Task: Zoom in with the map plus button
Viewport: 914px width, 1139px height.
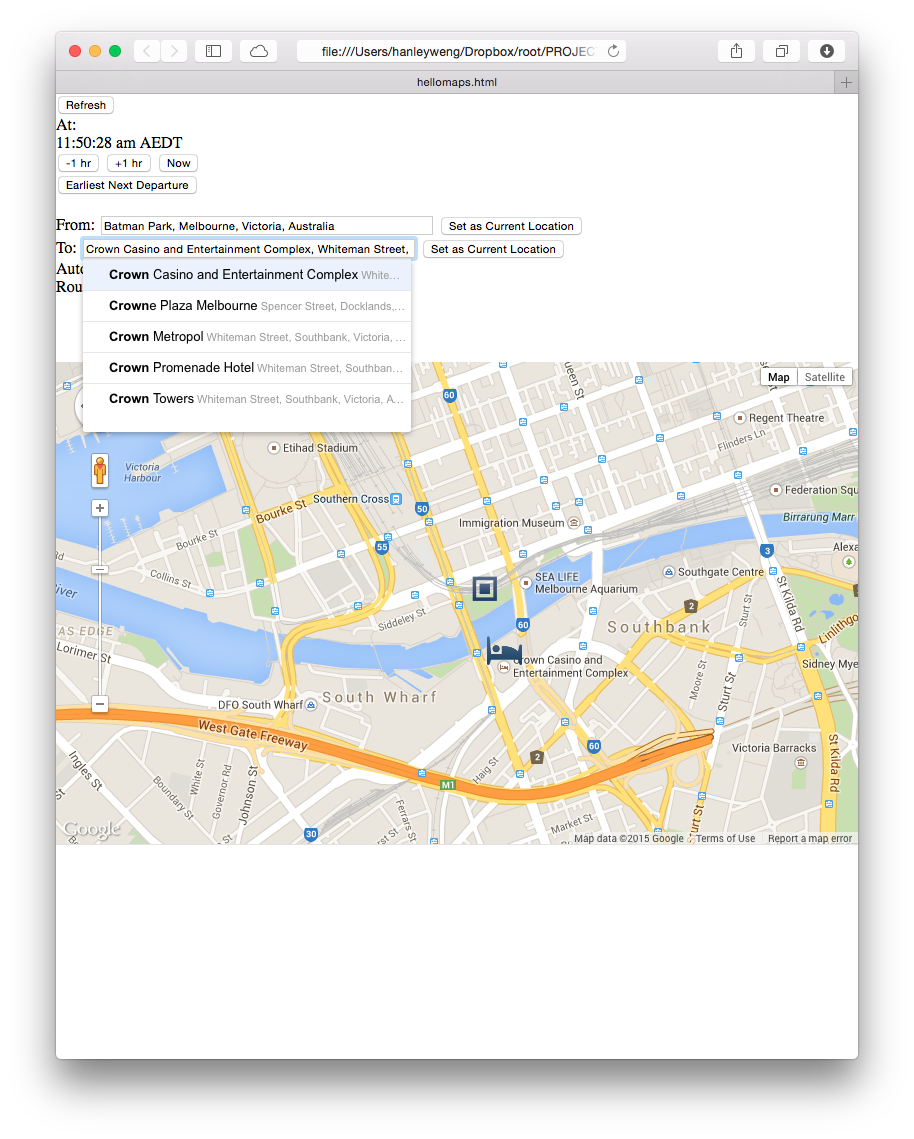Action: tap(100, 508)
